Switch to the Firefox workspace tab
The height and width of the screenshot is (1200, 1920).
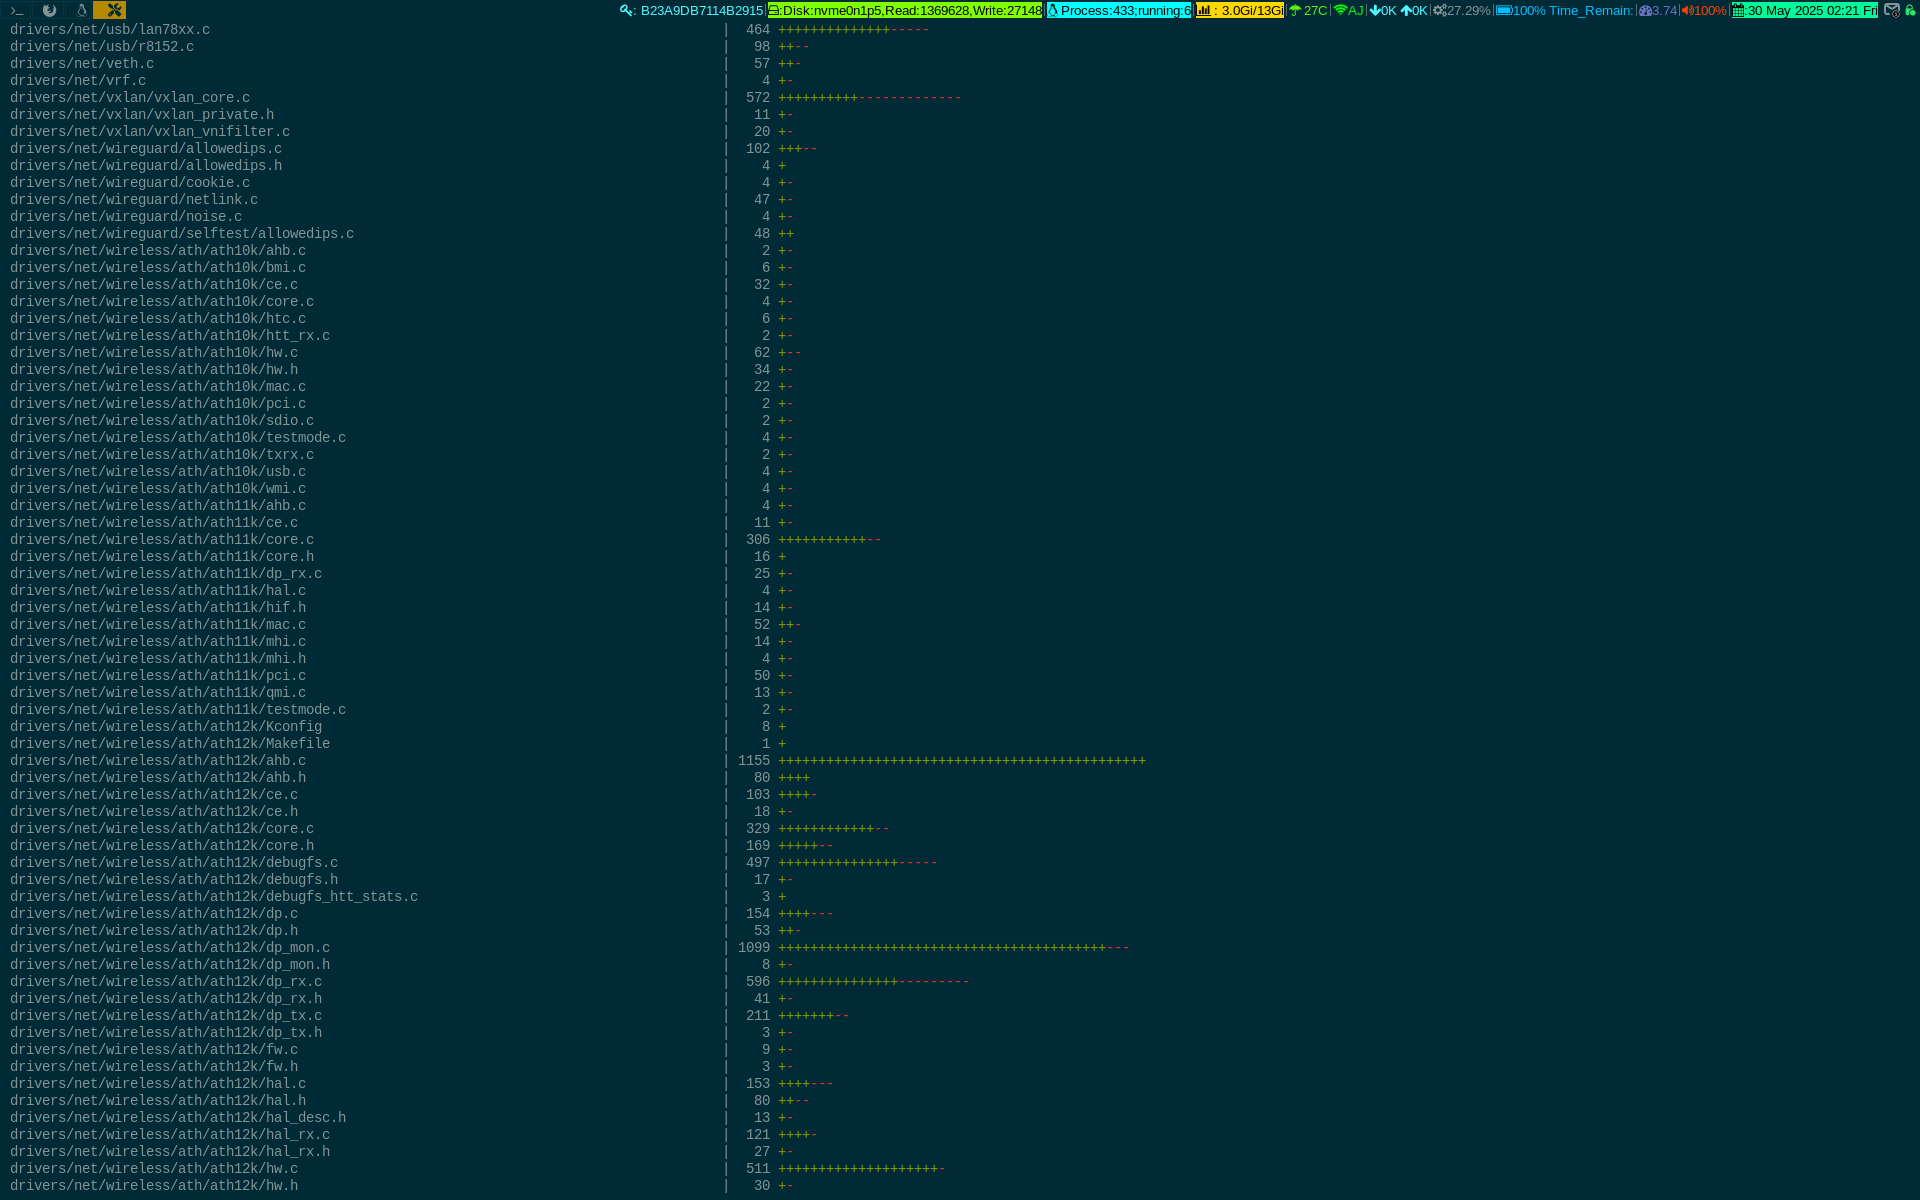coord(49,10)
